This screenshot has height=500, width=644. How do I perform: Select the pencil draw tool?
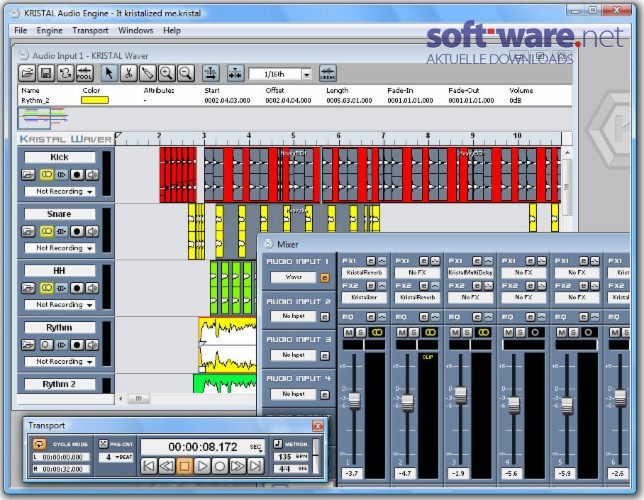tap(148, 74)
